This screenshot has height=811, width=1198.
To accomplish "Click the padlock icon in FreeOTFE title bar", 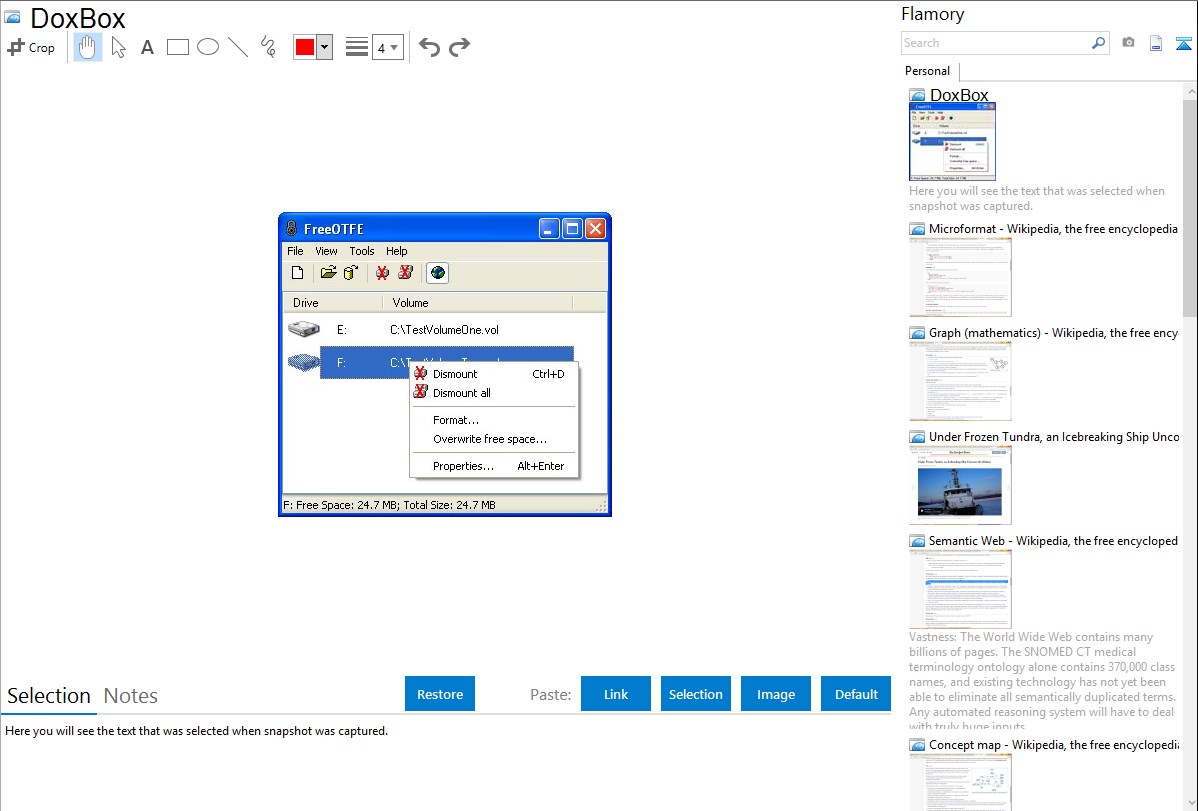I will pos(291,229).
